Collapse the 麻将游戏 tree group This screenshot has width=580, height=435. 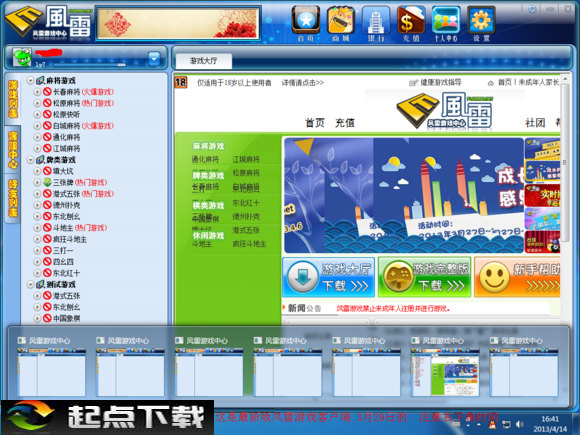pyautogui.click(x=31, y=80)
